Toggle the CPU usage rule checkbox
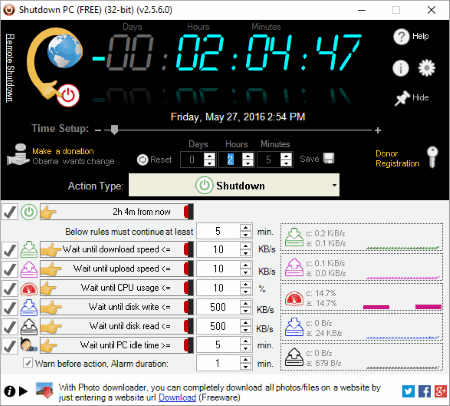The height and width of the screenshot is (406, 450). point(9,288)
